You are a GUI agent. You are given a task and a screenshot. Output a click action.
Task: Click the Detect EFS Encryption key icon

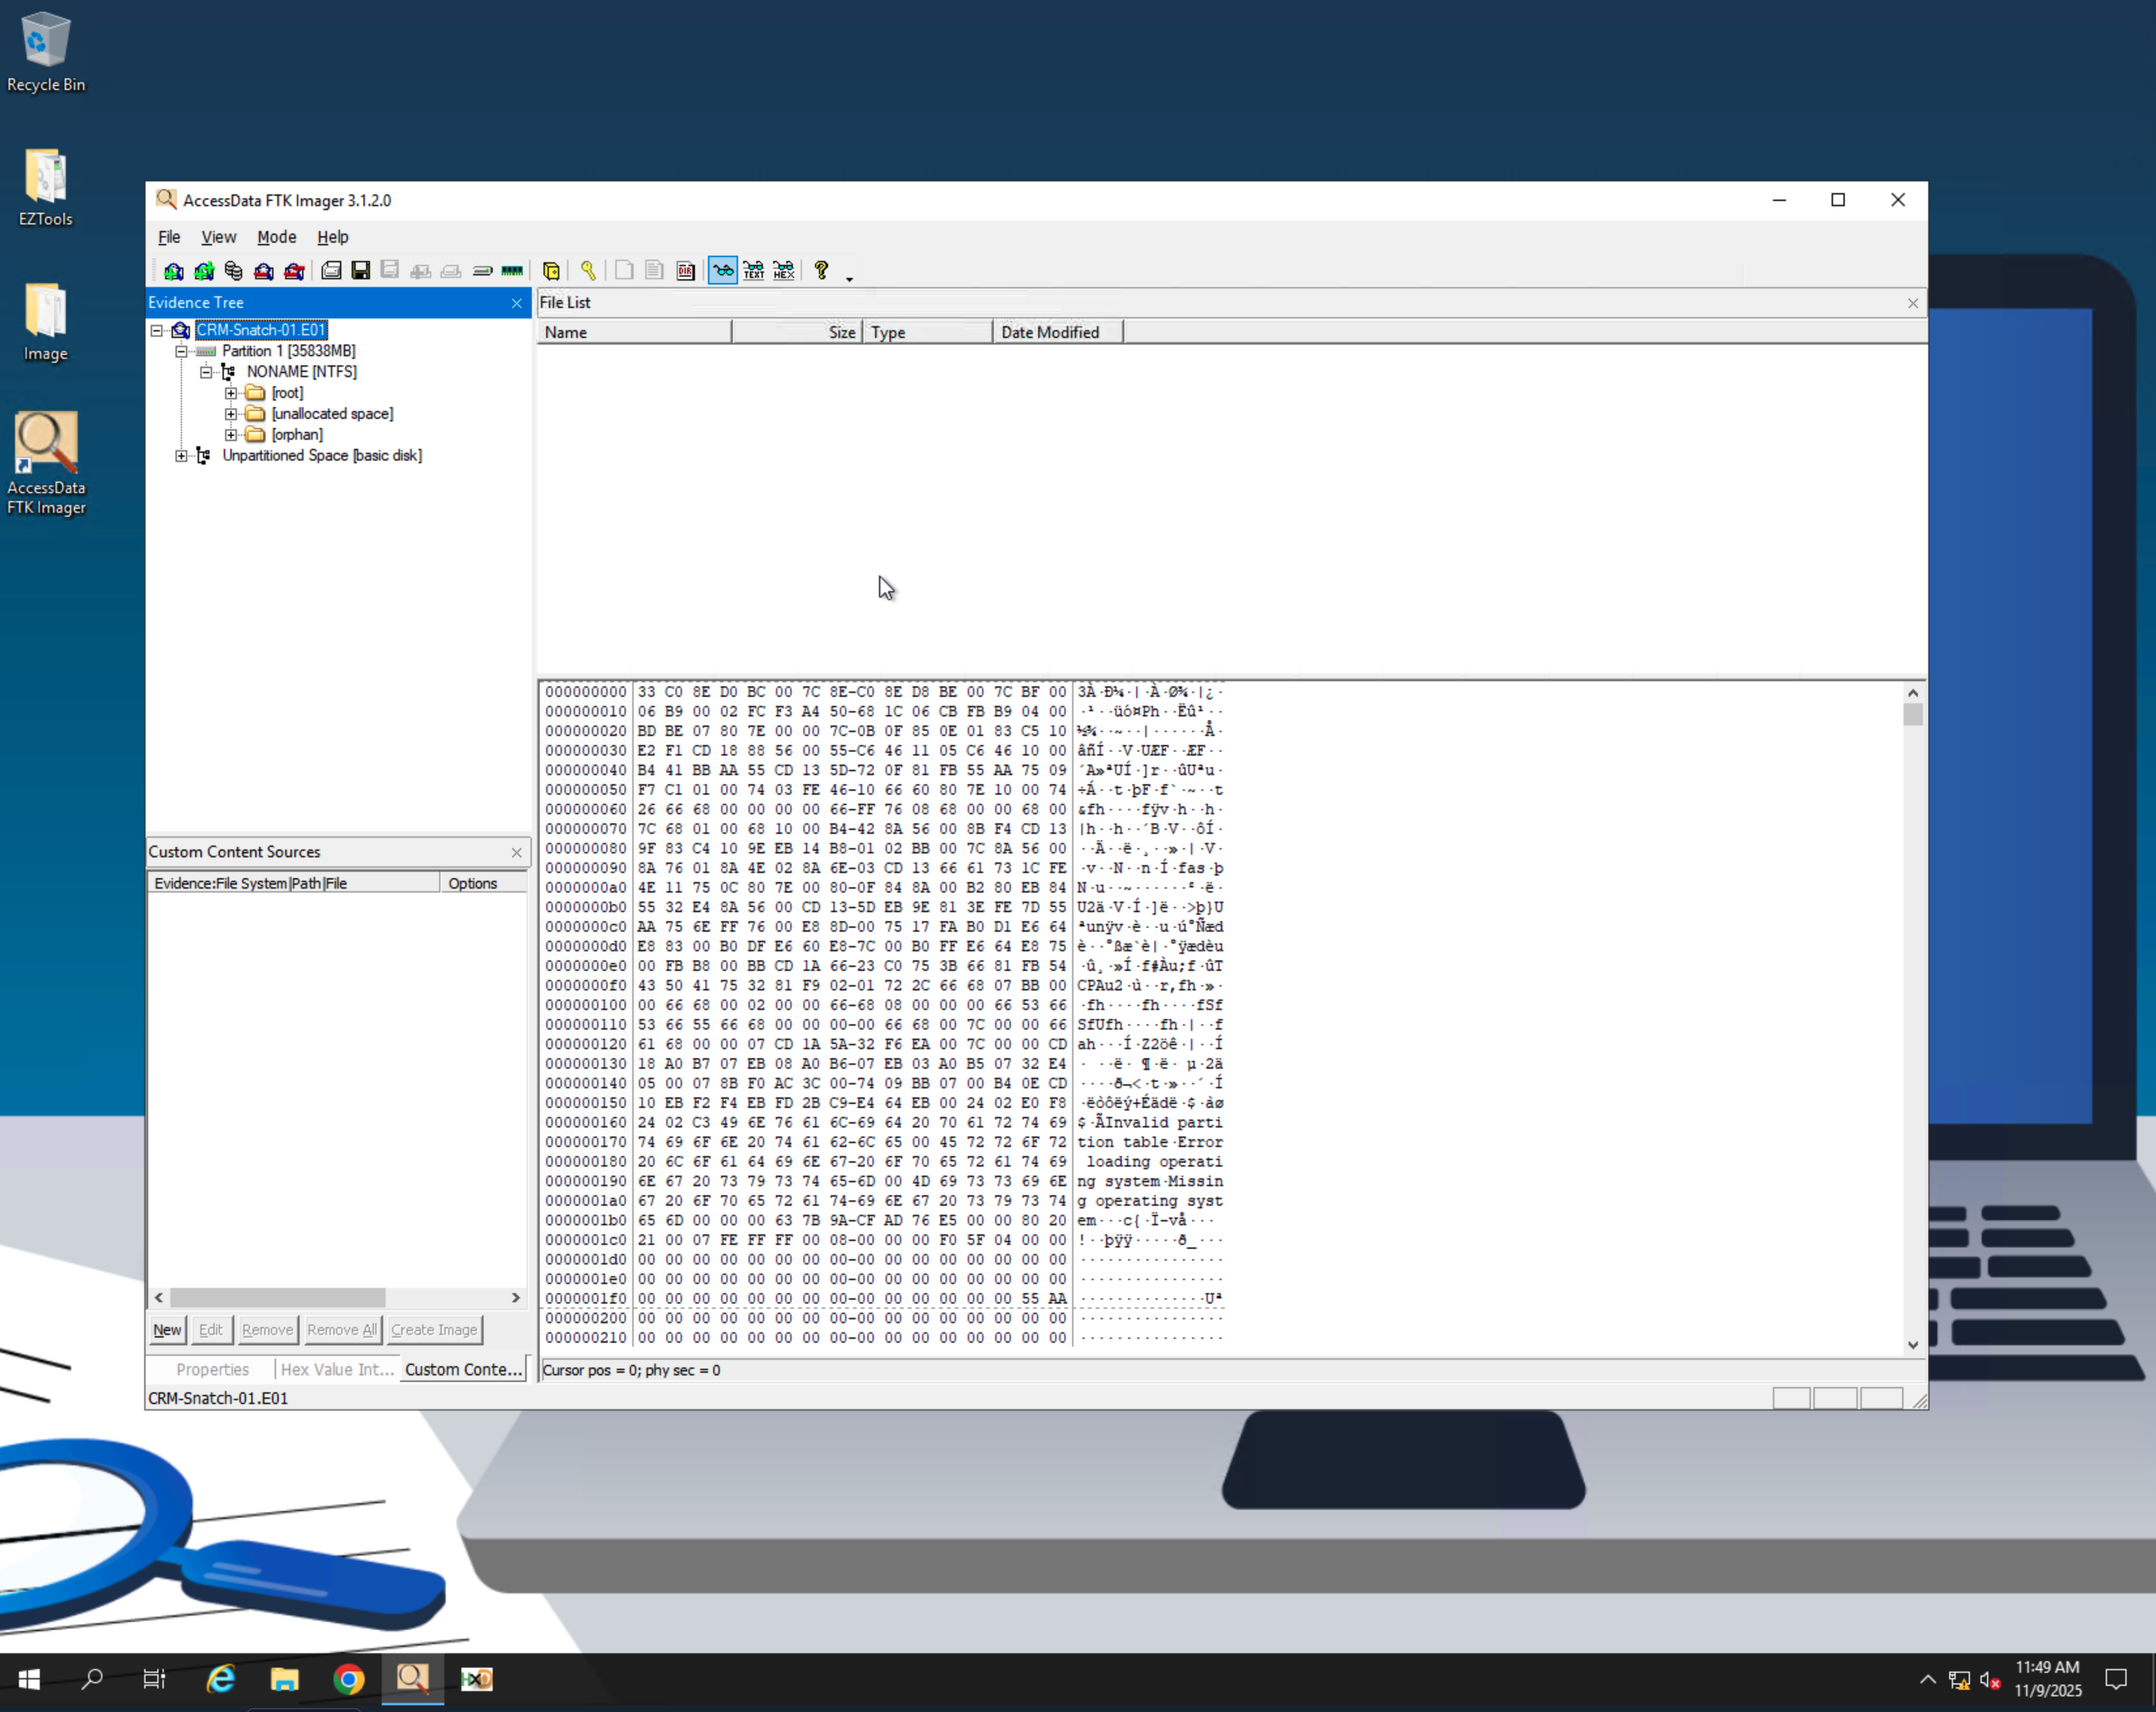(589, 270)
